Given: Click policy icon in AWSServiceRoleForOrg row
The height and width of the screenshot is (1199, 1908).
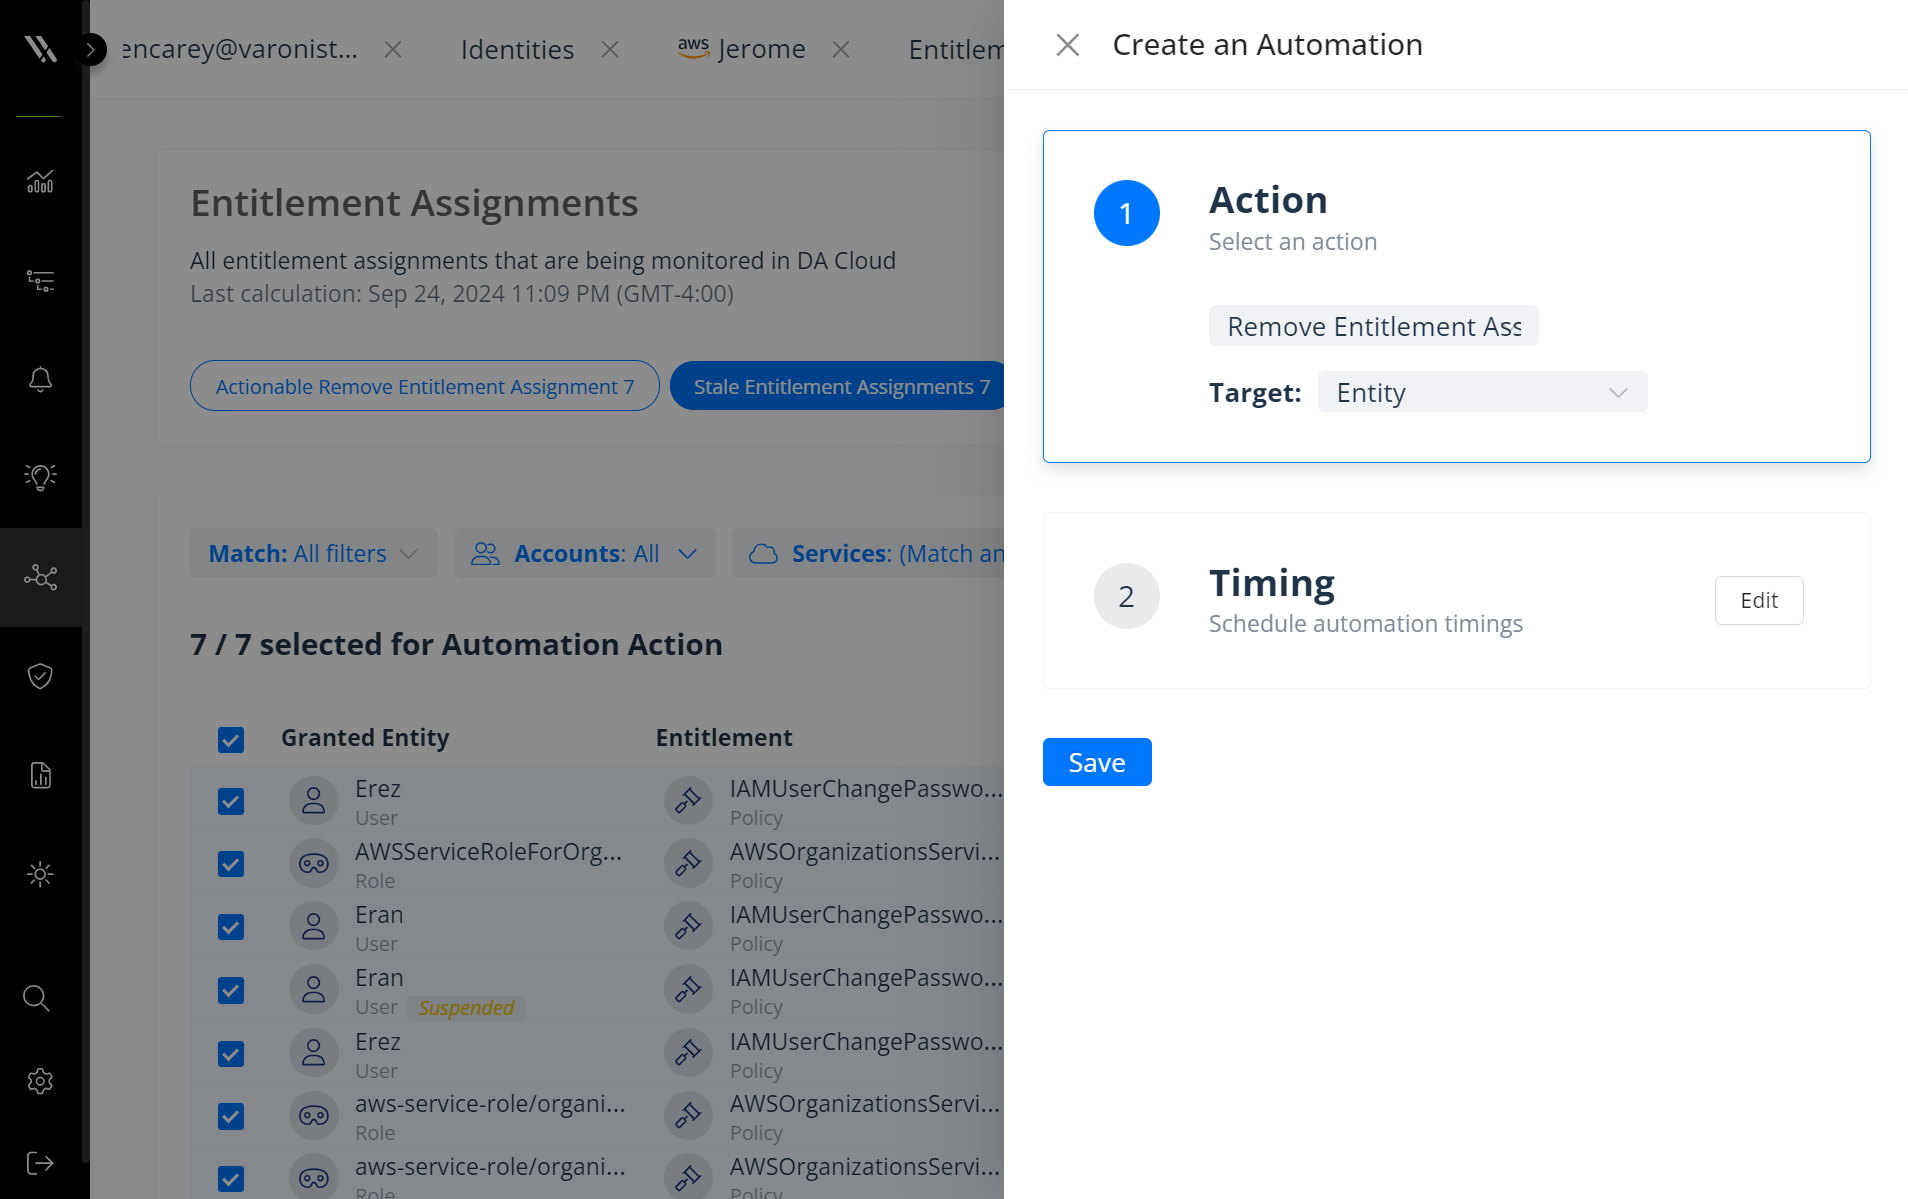Looking at the screenshot, I should [x=688, y=864].
